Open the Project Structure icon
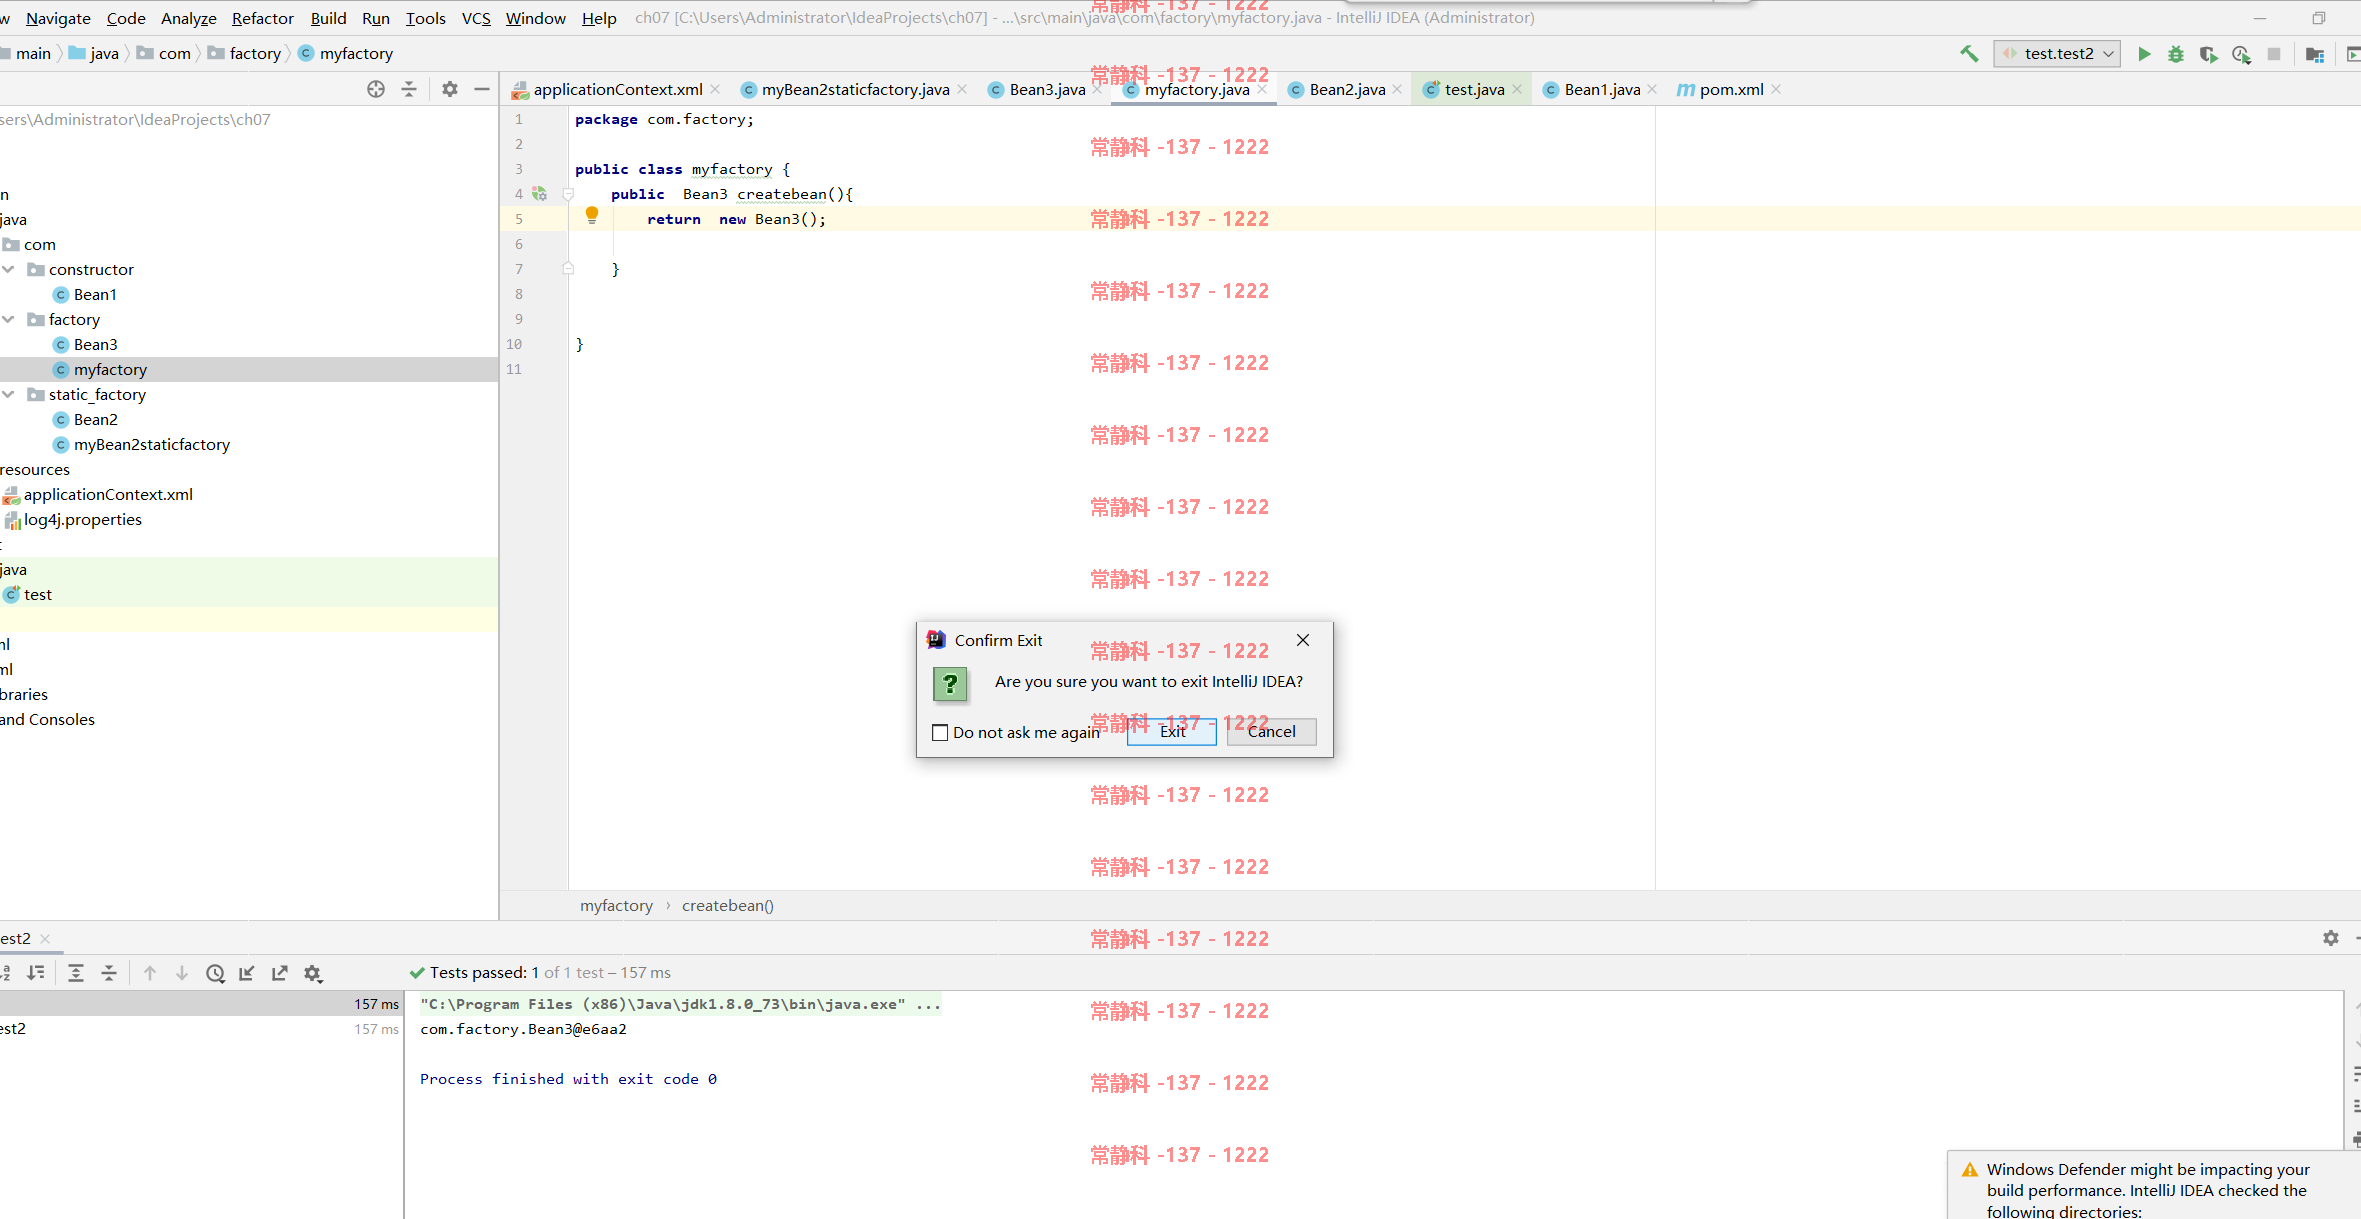2361x1219 pixels. point(2314,54)
